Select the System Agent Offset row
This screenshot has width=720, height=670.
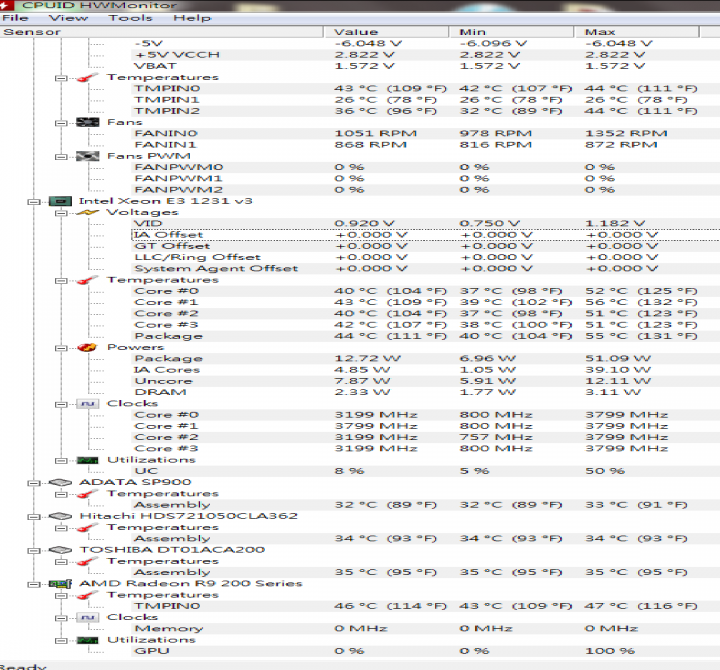point(425,268)
